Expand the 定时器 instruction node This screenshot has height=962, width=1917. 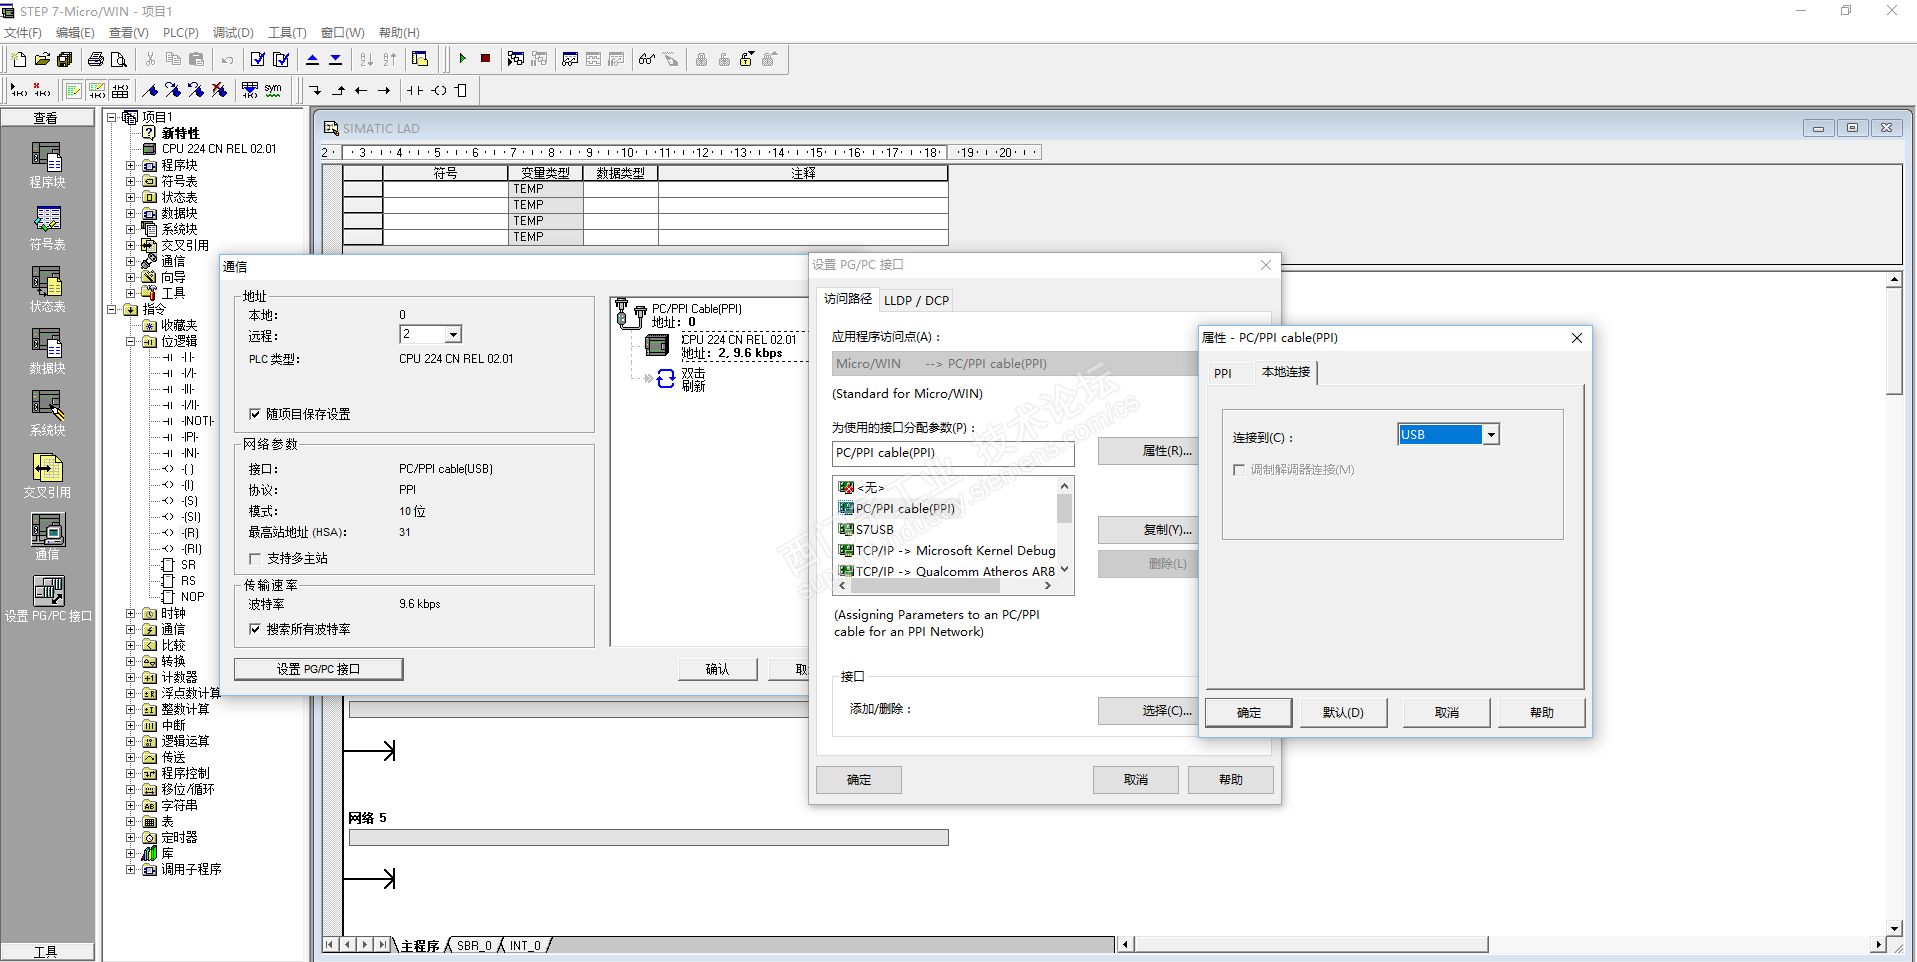pos(130,838)
